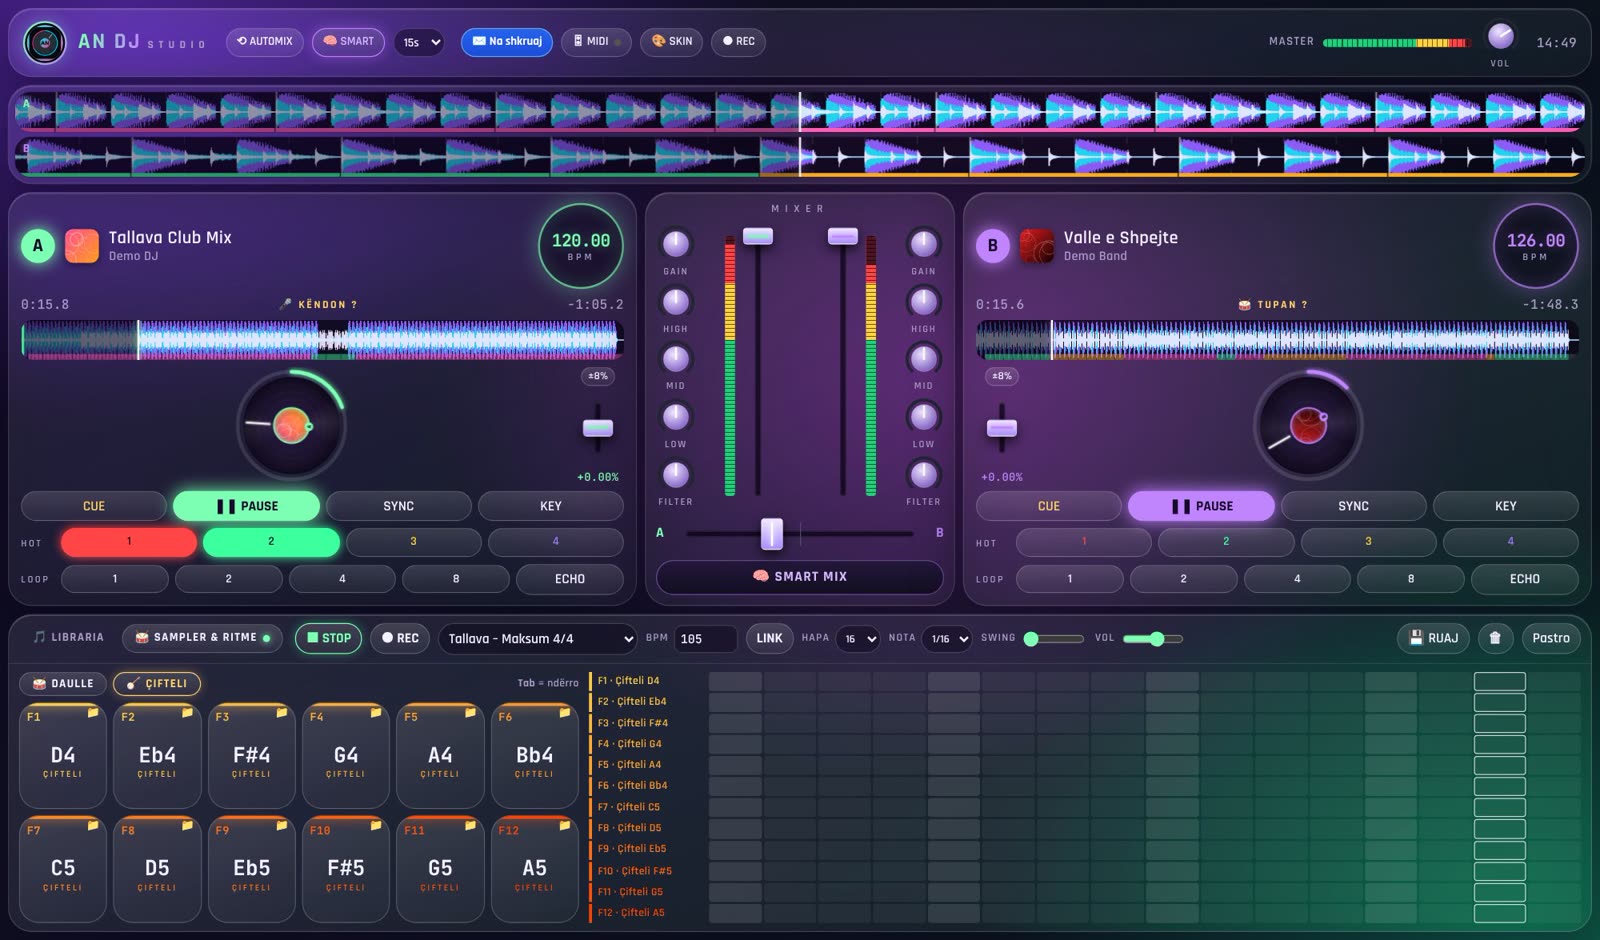The height and width of the screenshot is (940, 1600).
Task: Open the NOTA 1/16 dropdown
Action: (x=950, y=638)
